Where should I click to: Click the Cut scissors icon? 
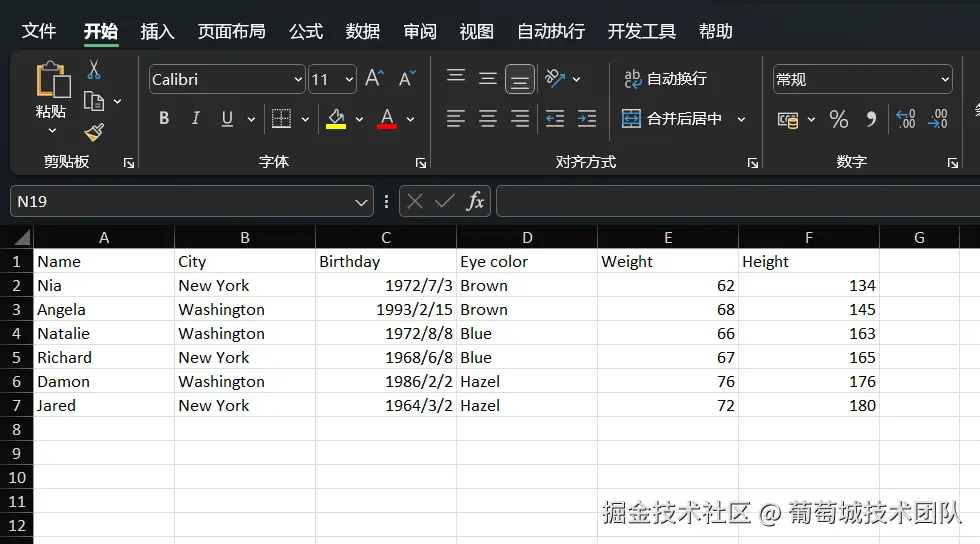[94, 69]
